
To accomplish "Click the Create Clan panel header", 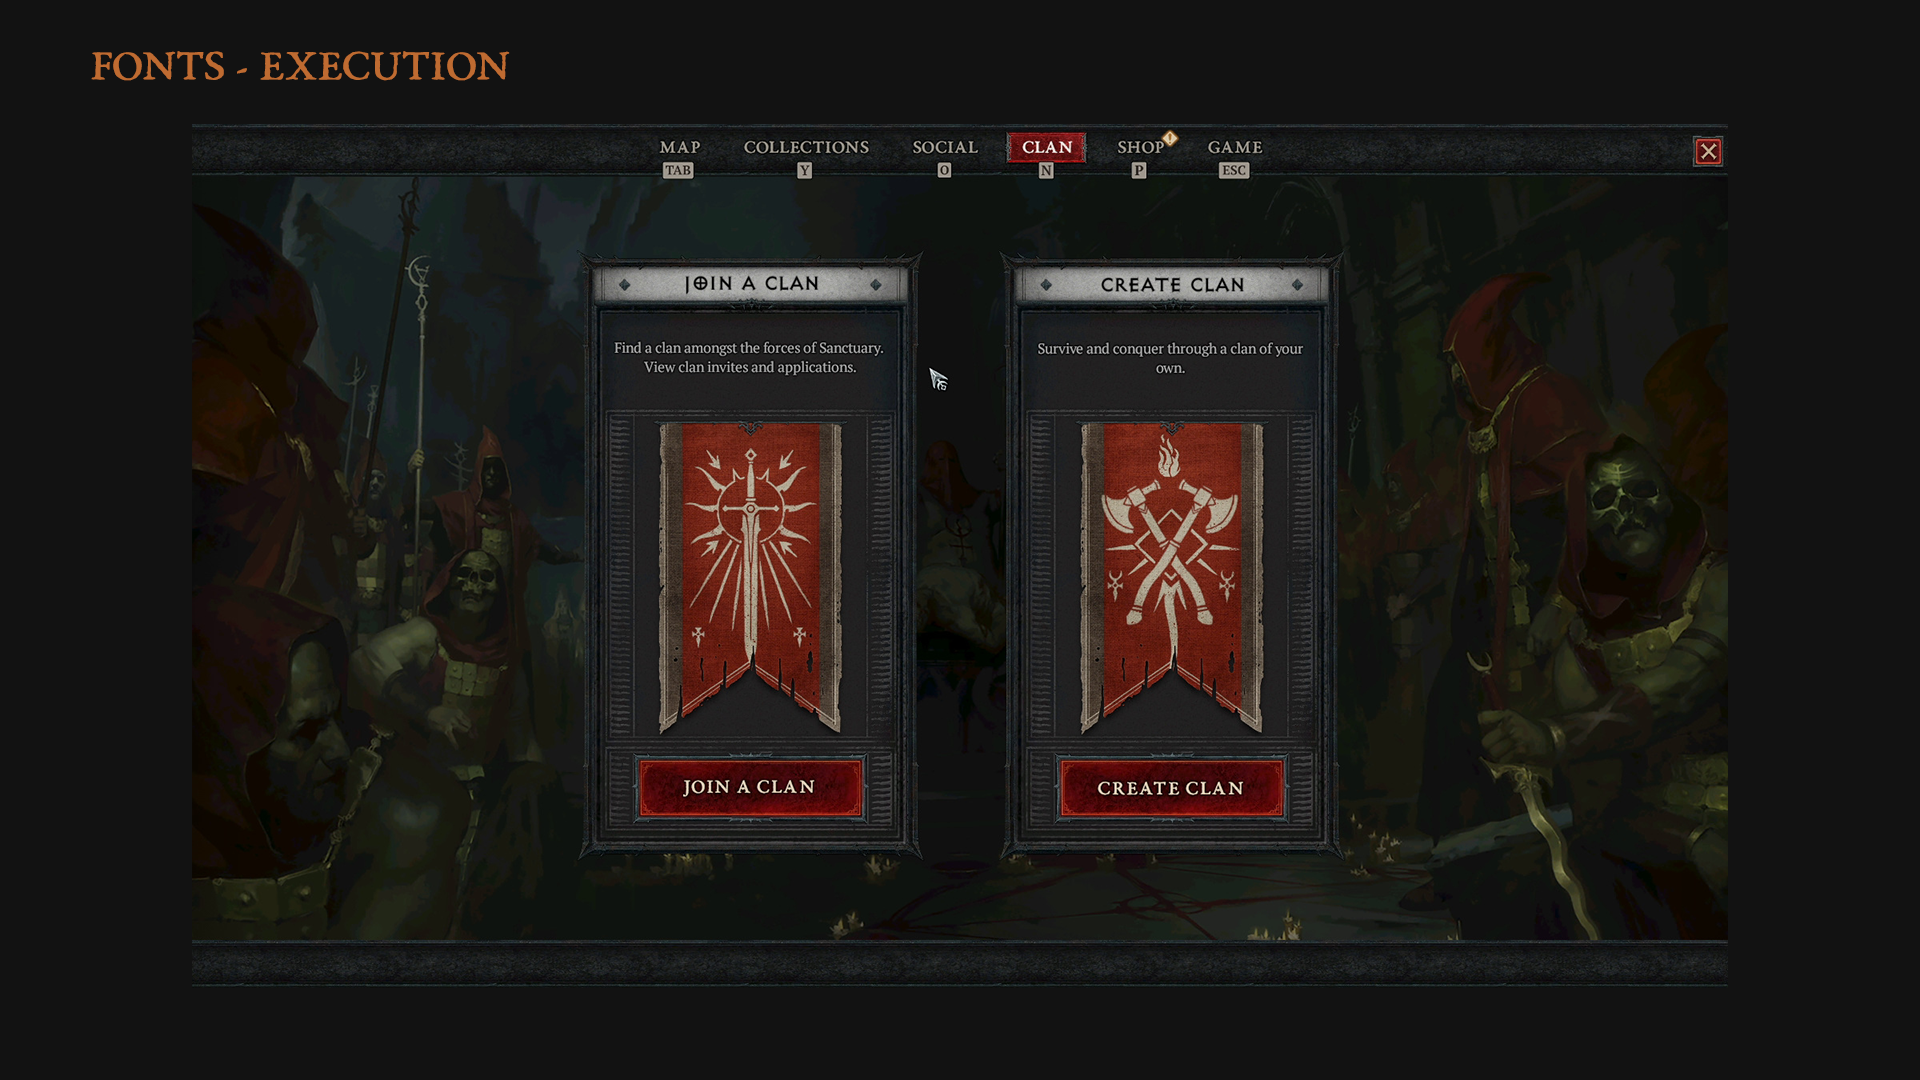I will coord(1172,285).
